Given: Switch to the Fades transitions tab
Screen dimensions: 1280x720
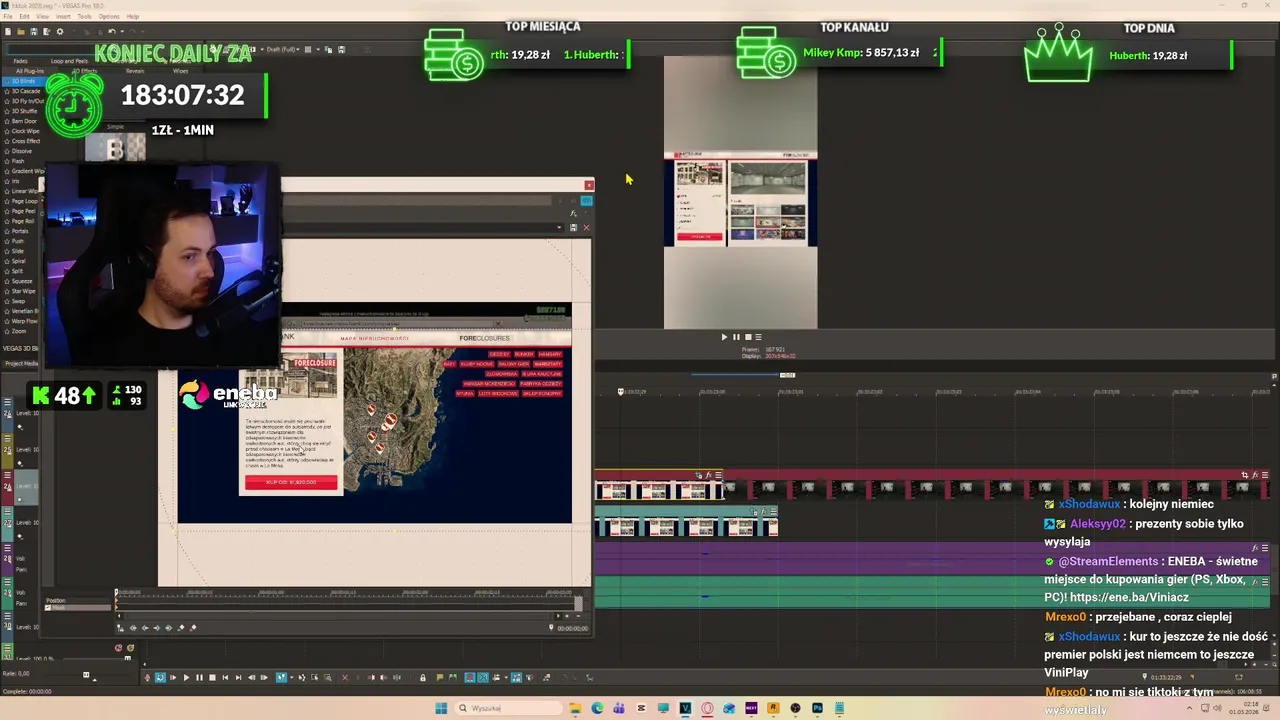Looking at the screenshot, I should coord(20,61).
